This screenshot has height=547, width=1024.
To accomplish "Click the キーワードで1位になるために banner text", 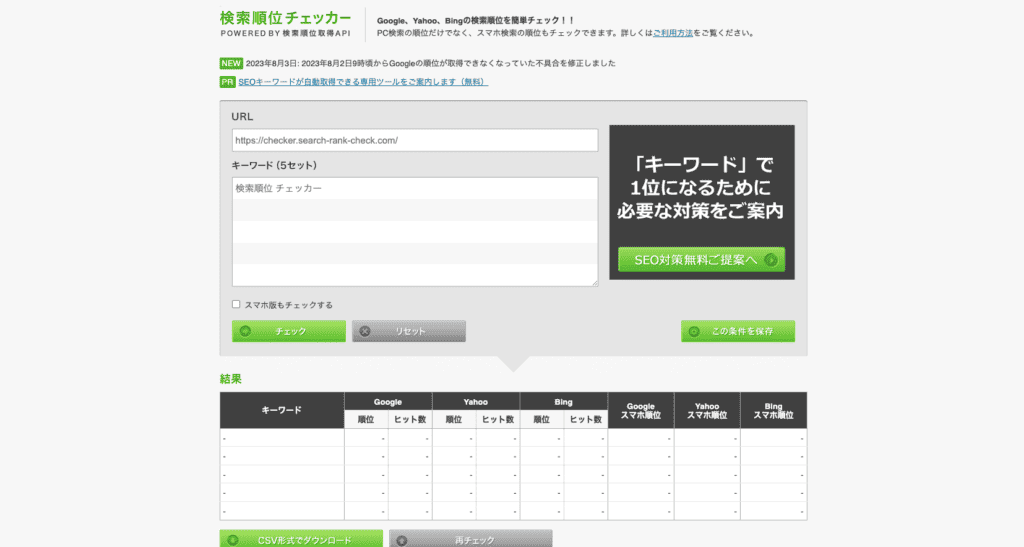I will 701,187.
